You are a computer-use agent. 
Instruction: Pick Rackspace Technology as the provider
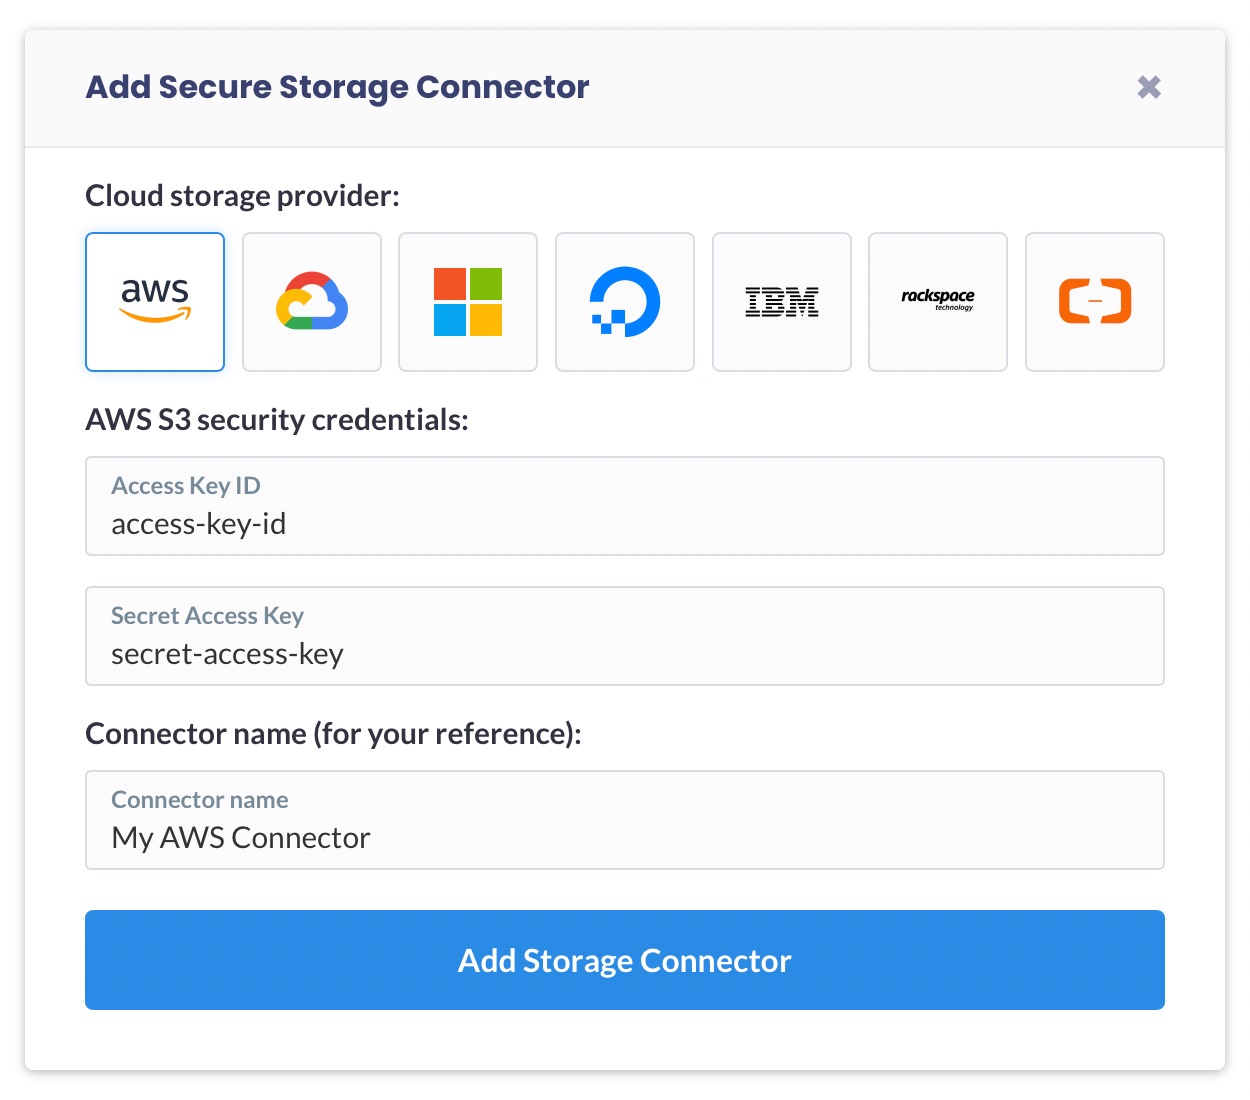(937, 301)
